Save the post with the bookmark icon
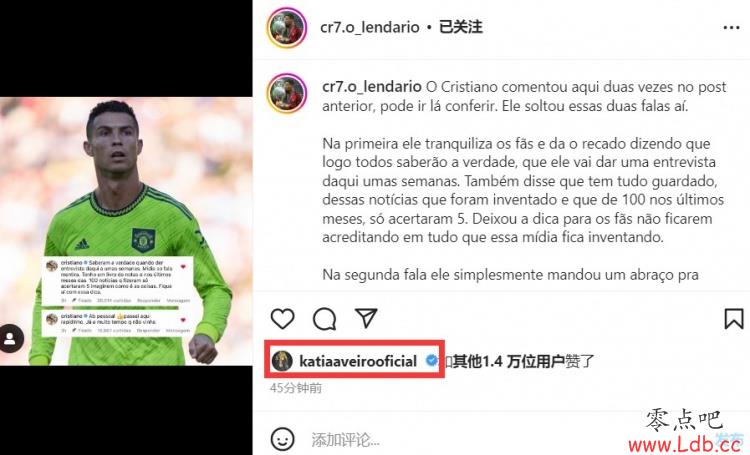The height and width of the screenshot is (455, 750). pos(734,319)
